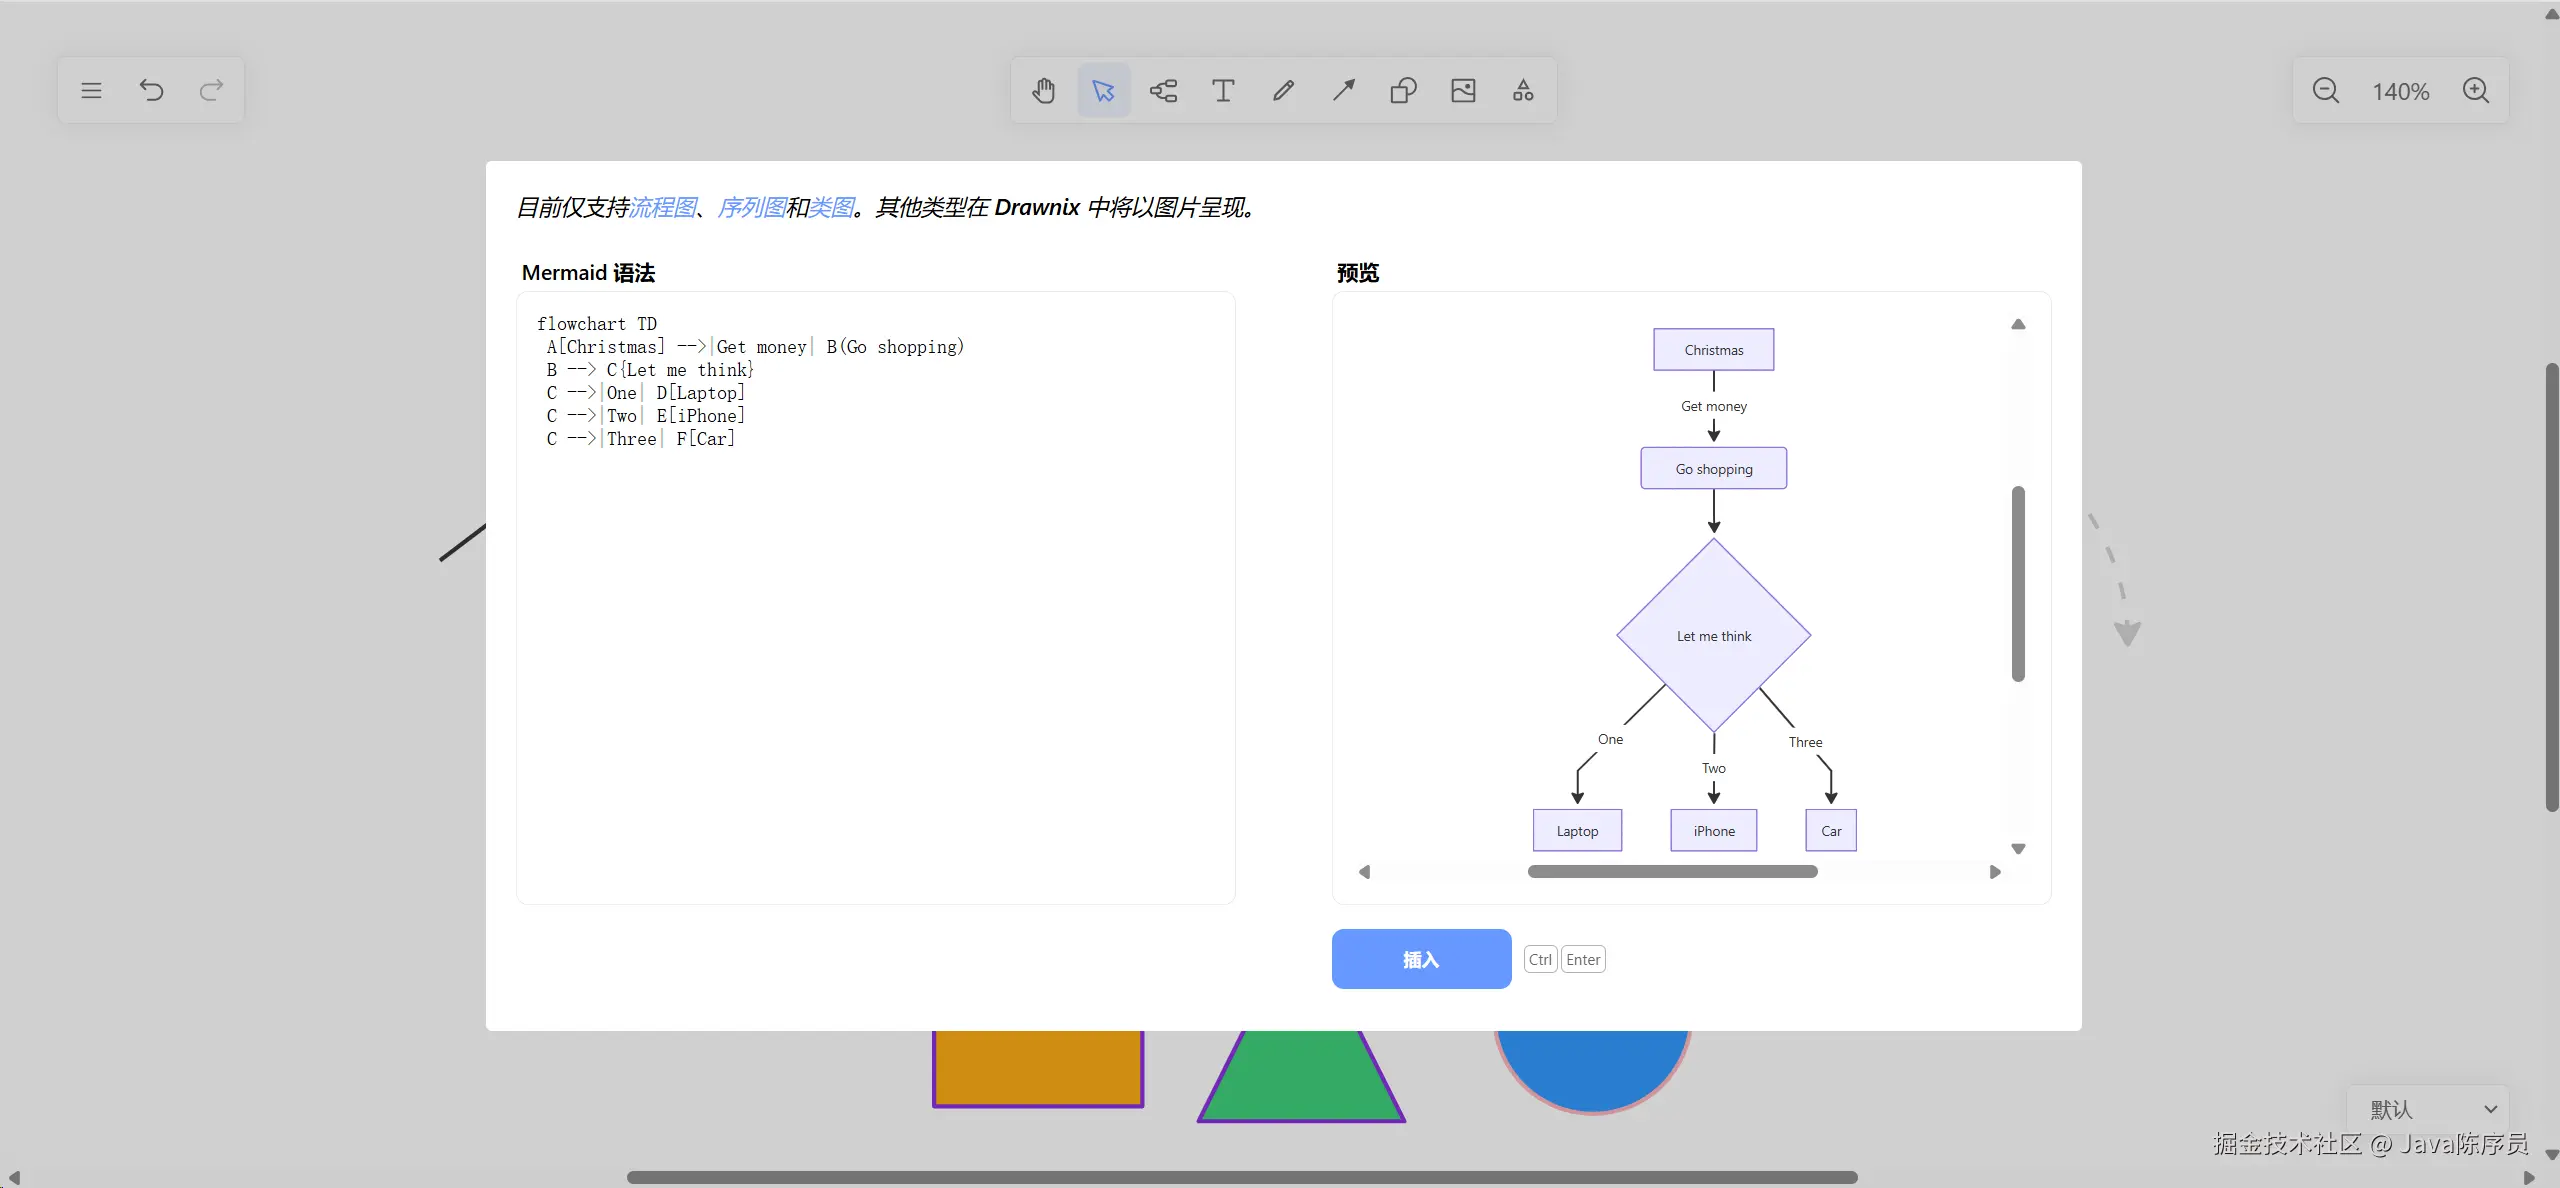Expand the 默认 theme dropdown
This screenshot has width=2560, height=1188.
(2430, 1109)
